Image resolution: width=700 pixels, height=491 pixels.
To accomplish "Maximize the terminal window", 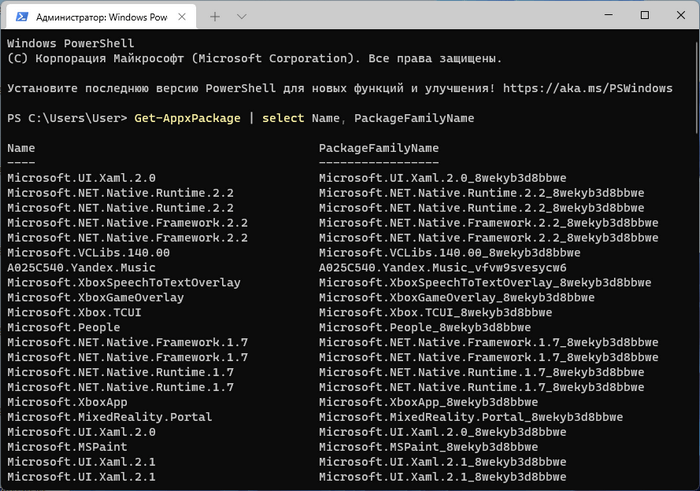I will coord(645,15).
